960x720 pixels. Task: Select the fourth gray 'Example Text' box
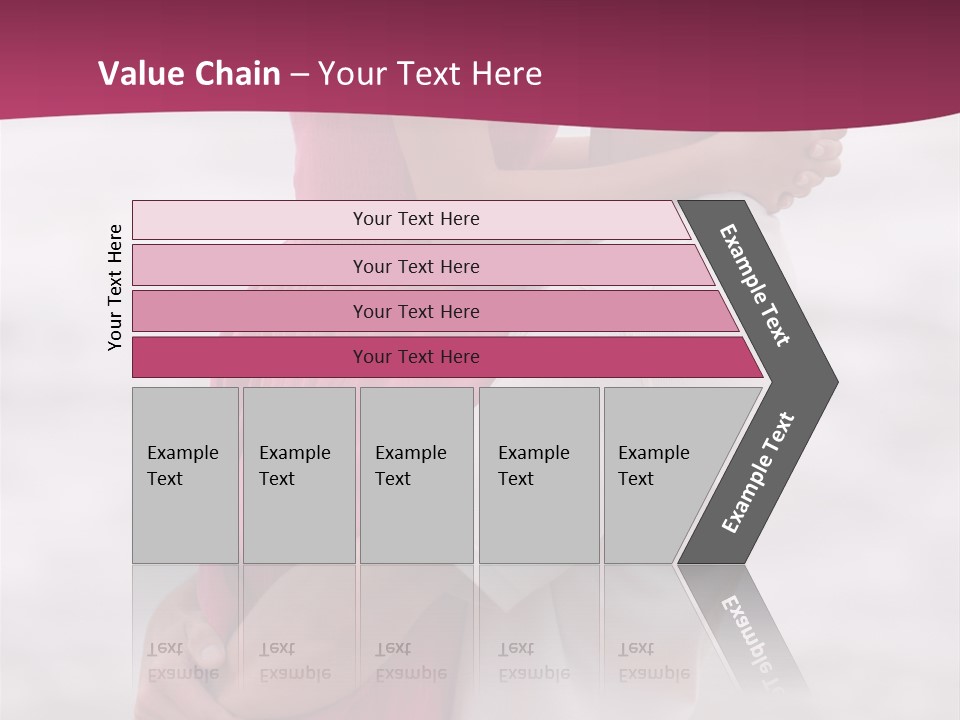[539, 475]
